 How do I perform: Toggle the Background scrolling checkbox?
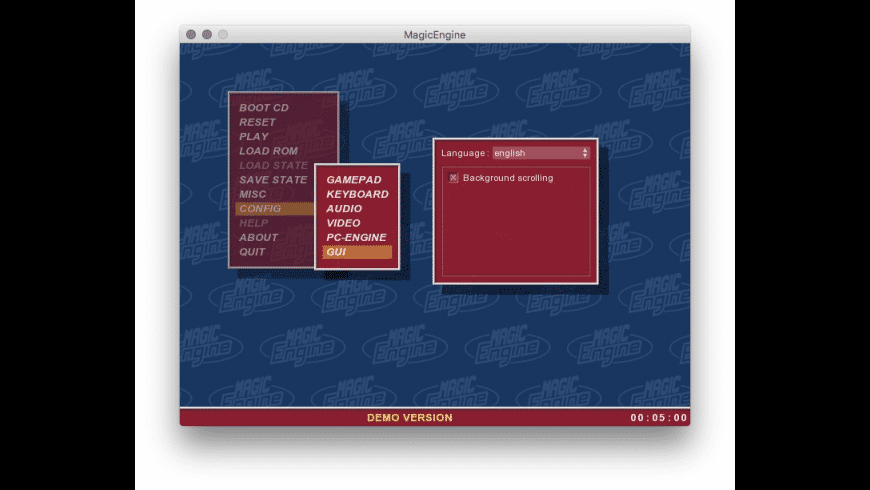453,178
